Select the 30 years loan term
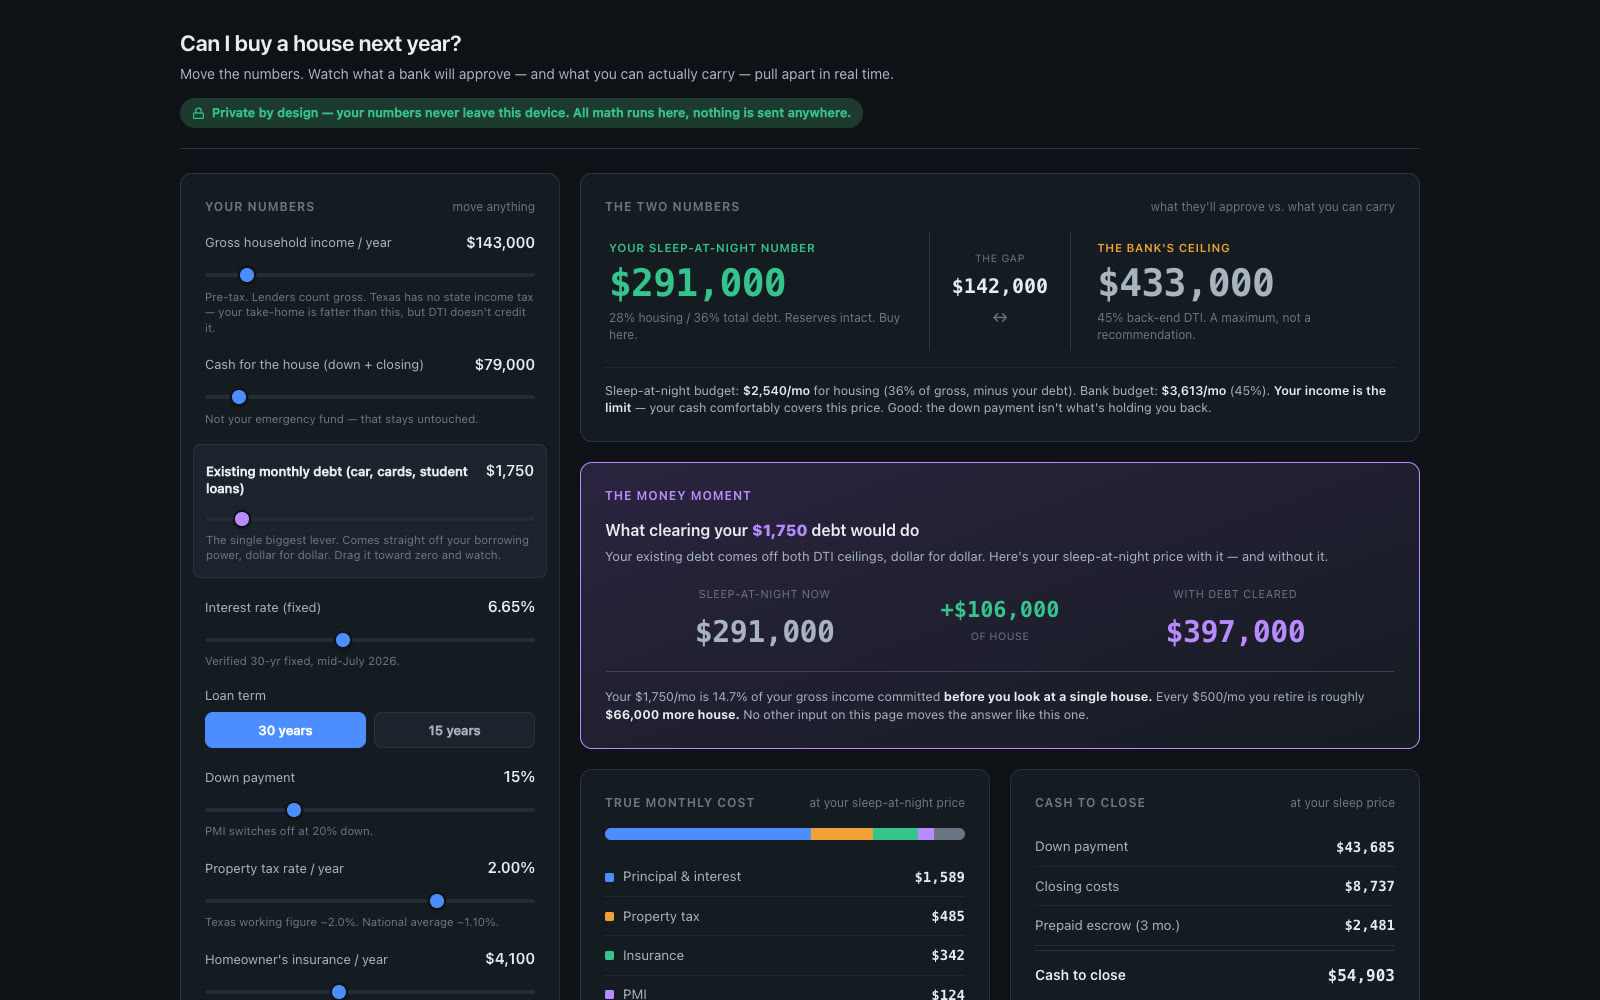Image resolution: width=1600 pixels, height=1000 pixels. [285, 730]
